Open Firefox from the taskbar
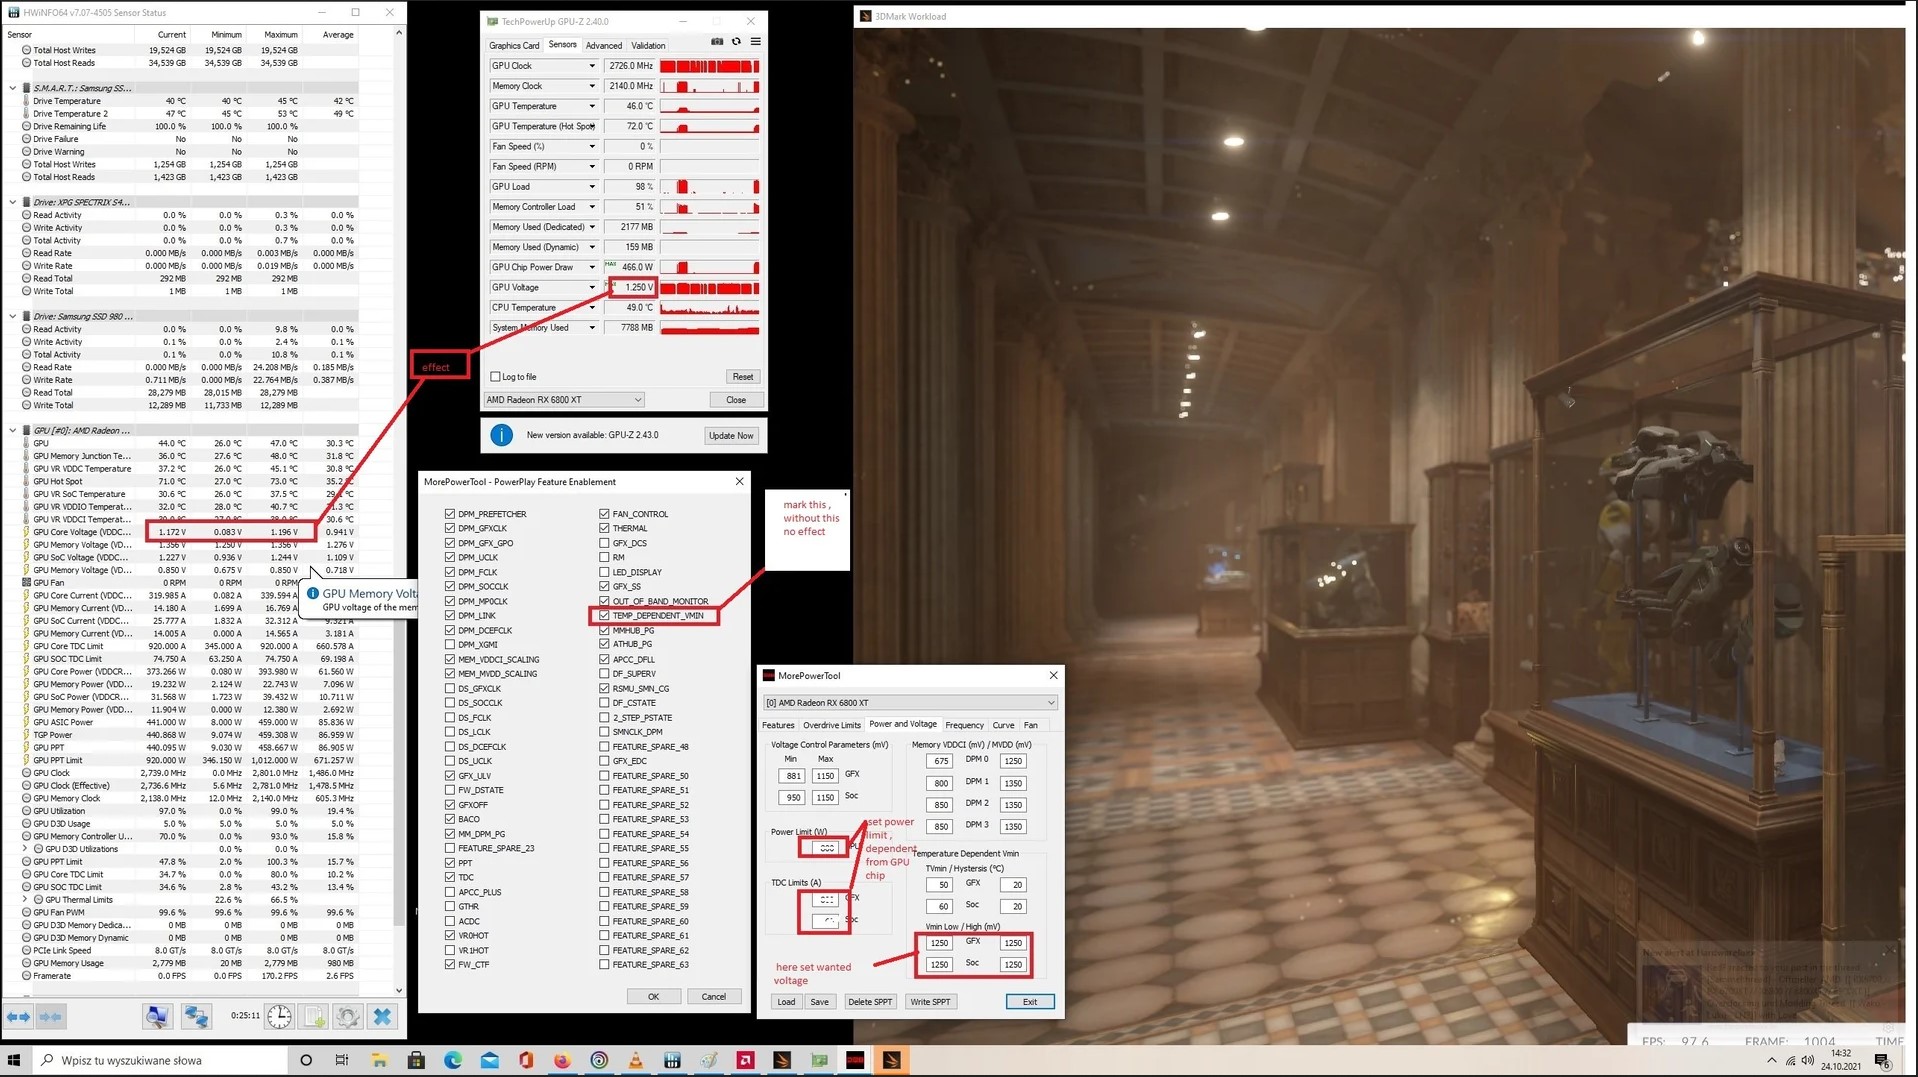This screenshot has width=1918, height=1077. tap(562, 1060)
